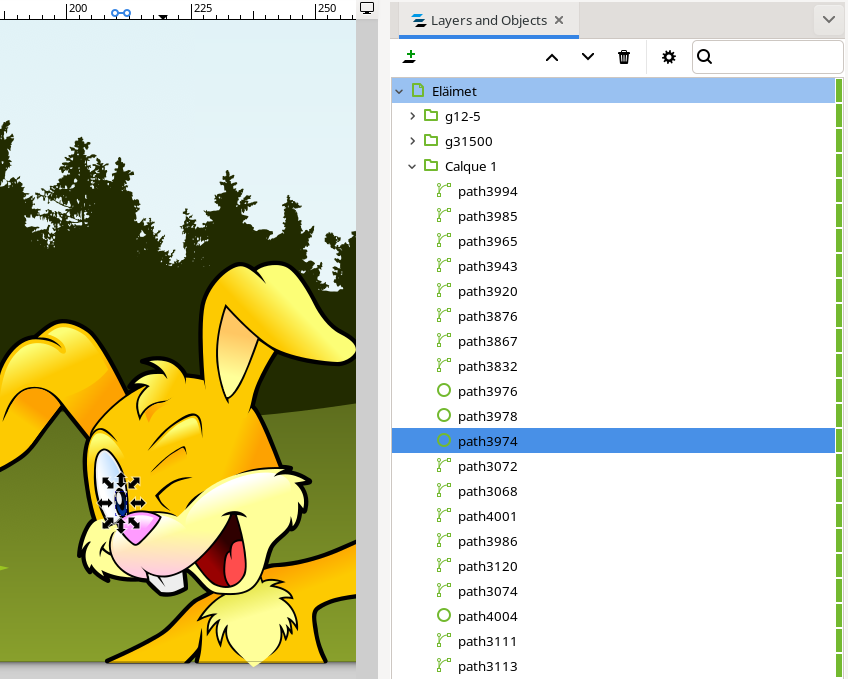Viewport: 848px width, 679px height.
Task: Click the circle icon beside path3978
Action: pyautogui.click(x=444, y=415)
